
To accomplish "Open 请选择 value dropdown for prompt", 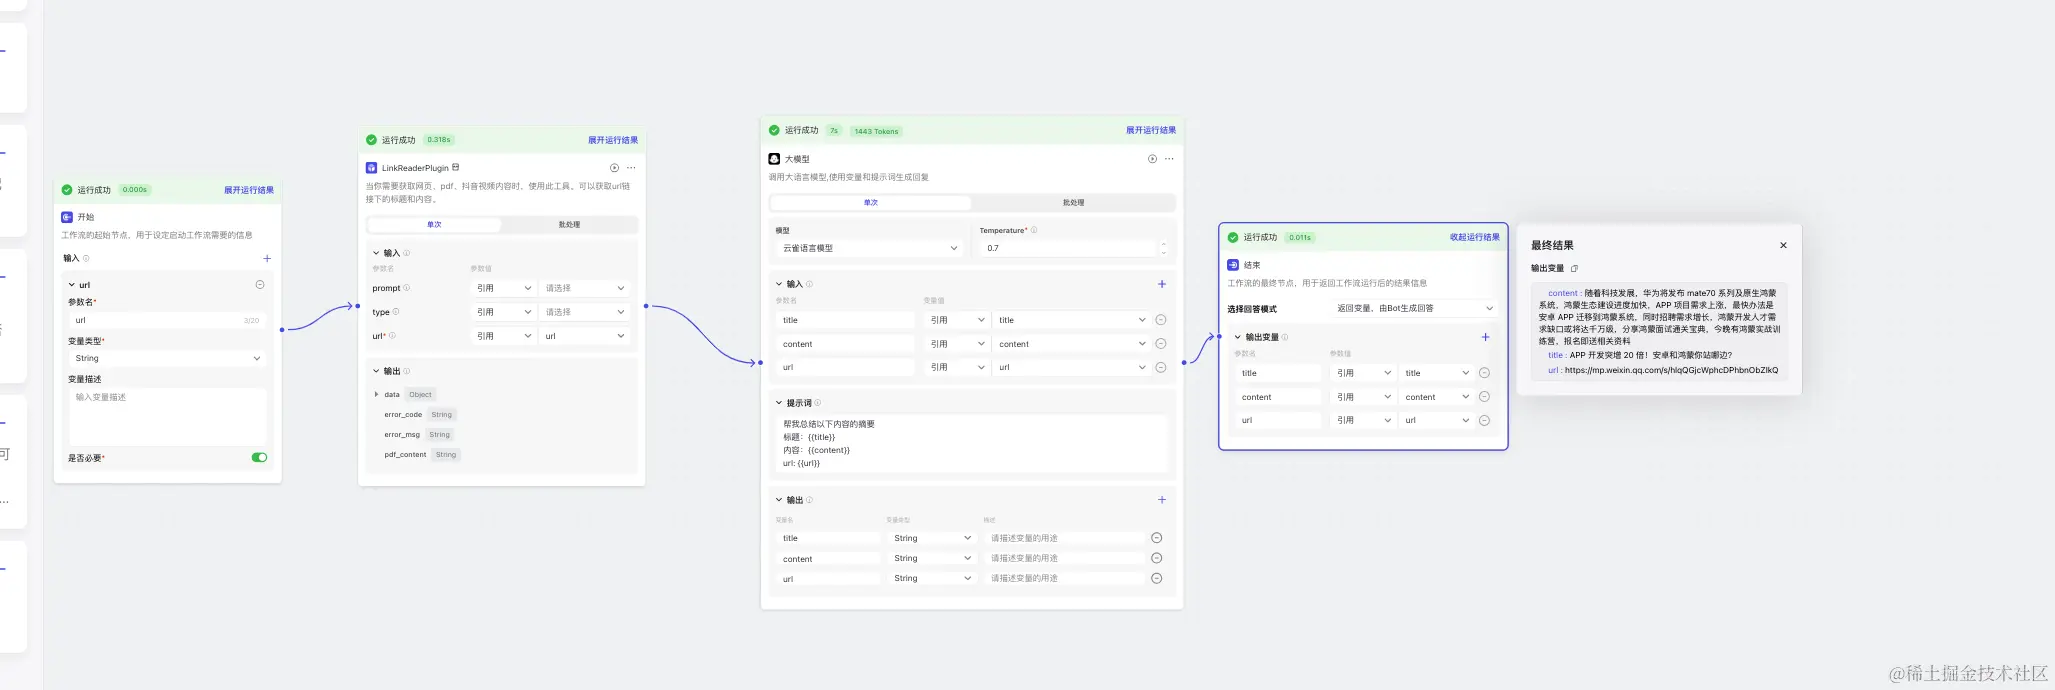I will point(585,288).
